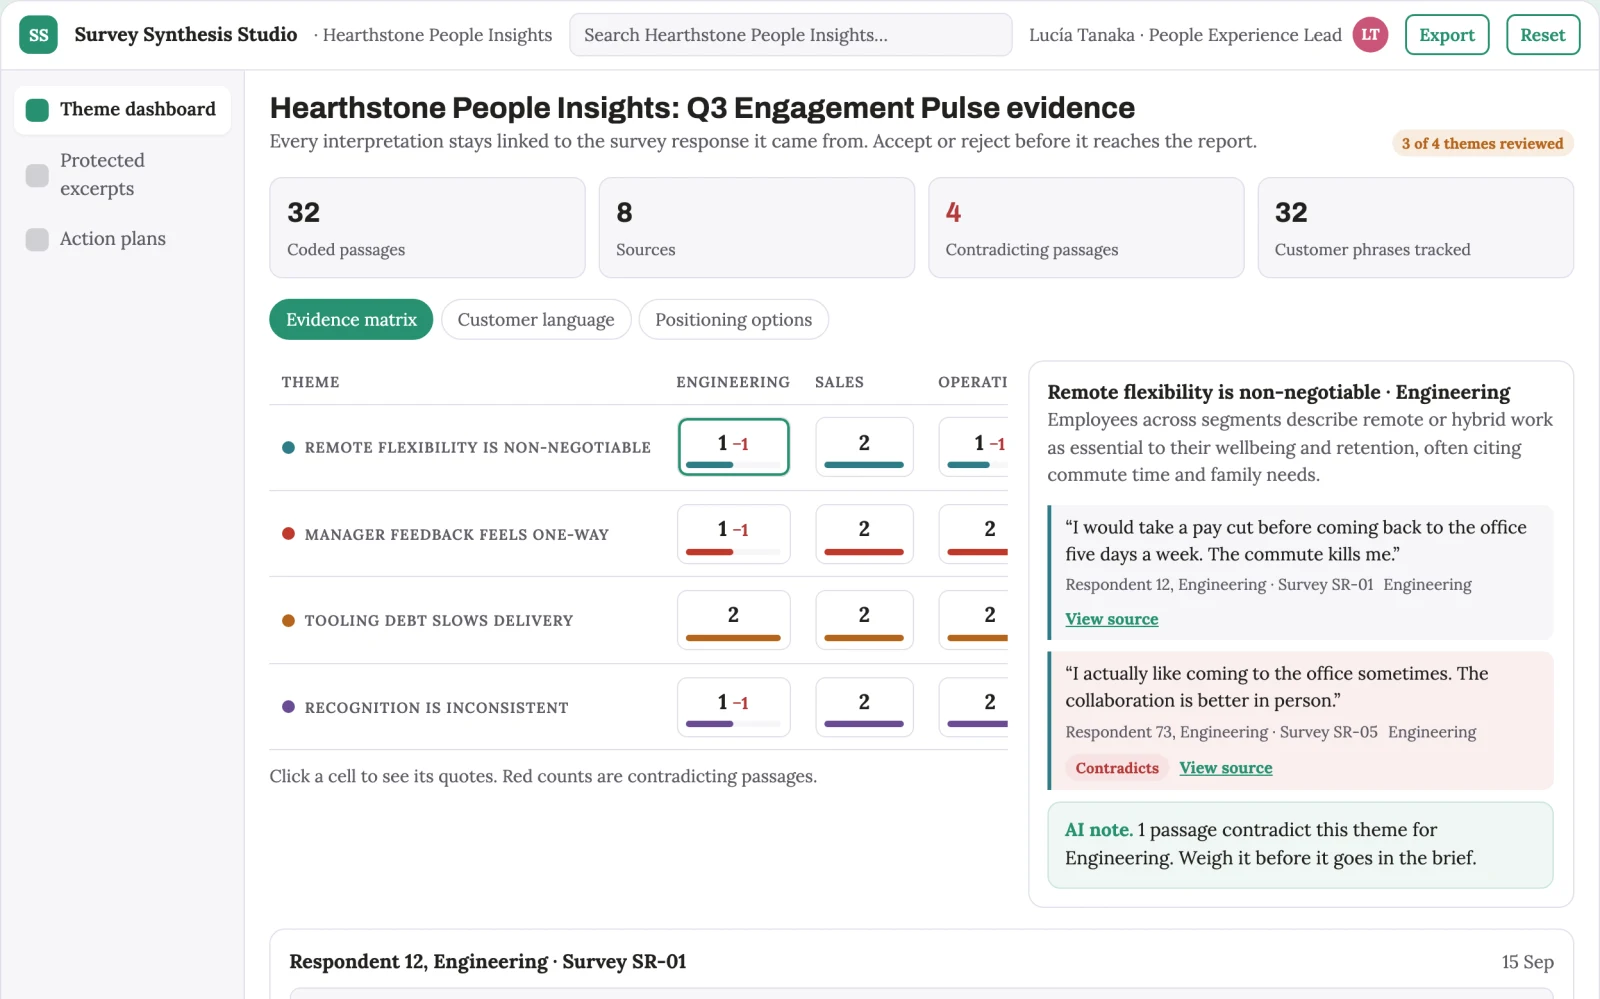Open the Customer phrases tracked card
Screen dimensions: 1600x999
point(1415,228)
